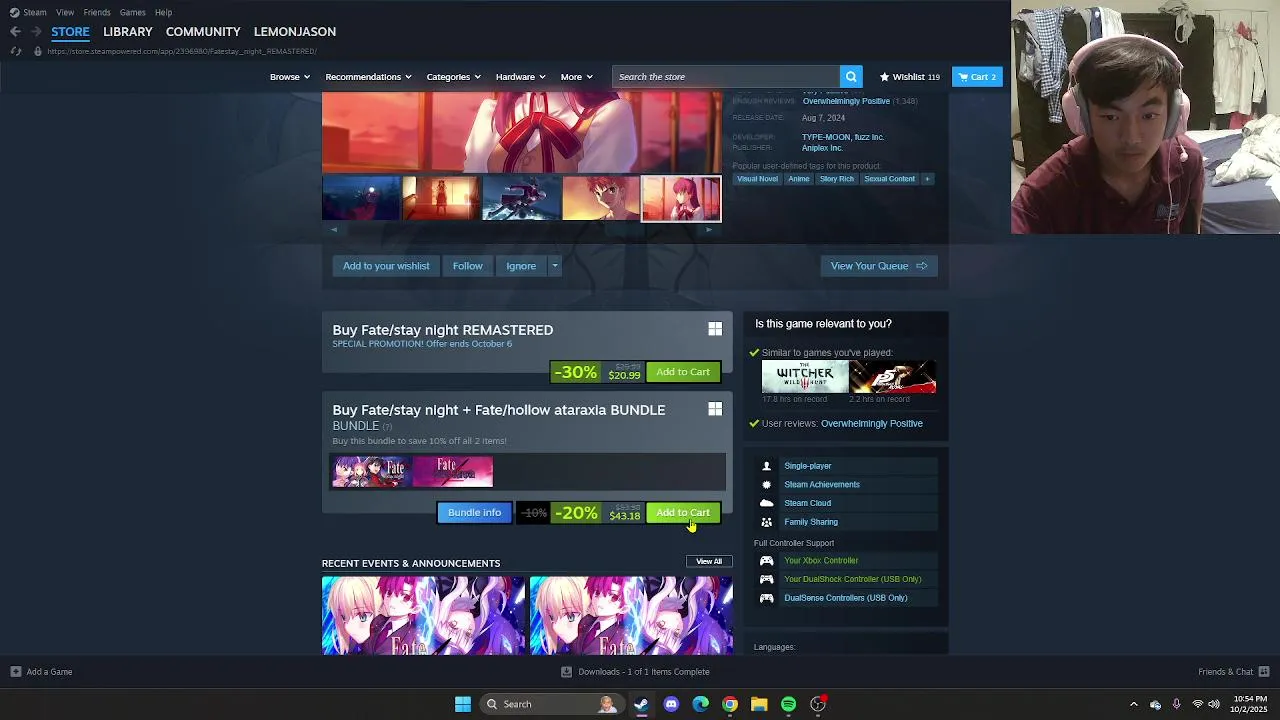Click Downloads 1 of 1 Items Complete

click(635, 672)
